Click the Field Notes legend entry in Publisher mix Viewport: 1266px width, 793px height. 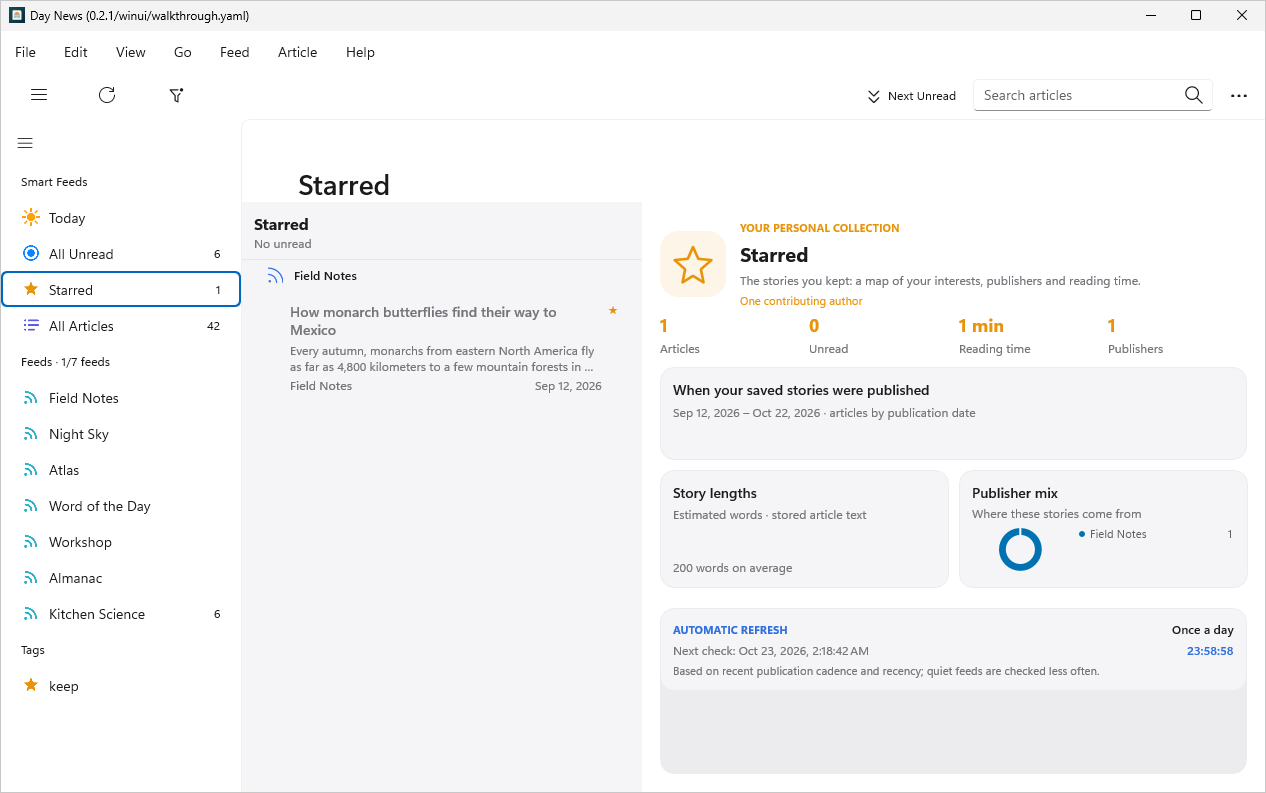coord(1118,534)
